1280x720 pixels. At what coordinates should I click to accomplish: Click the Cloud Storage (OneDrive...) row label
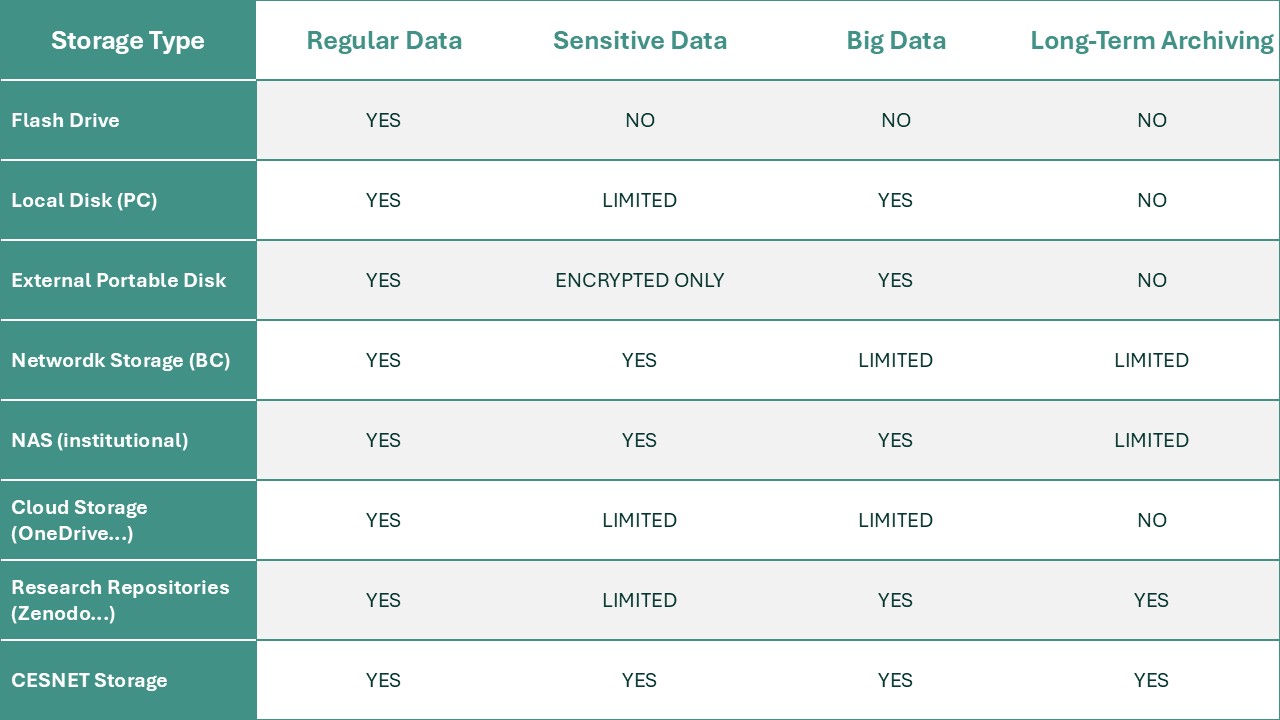tap(80, 520)
